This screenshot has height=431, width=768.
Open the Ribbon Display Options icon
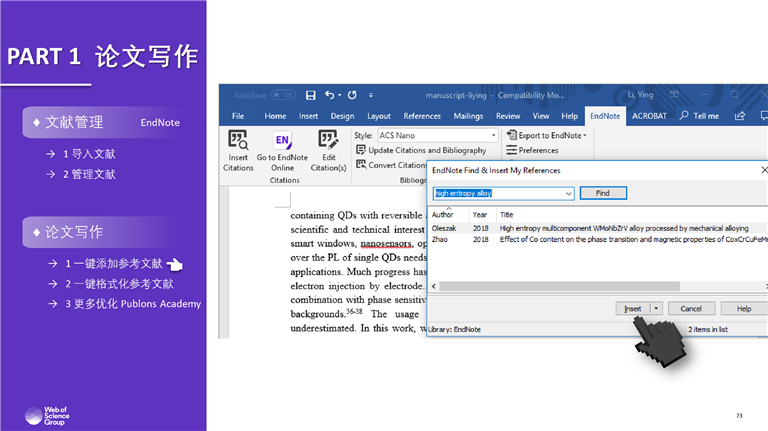coord(674,95)
